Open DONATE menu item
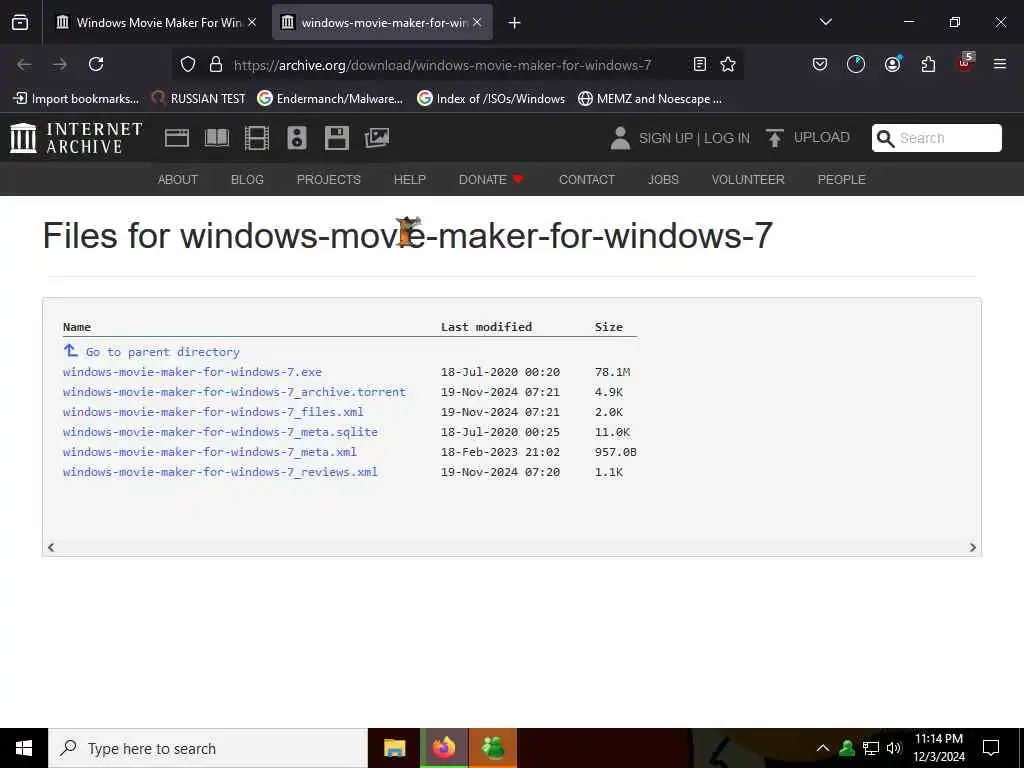 pos(491,180)
